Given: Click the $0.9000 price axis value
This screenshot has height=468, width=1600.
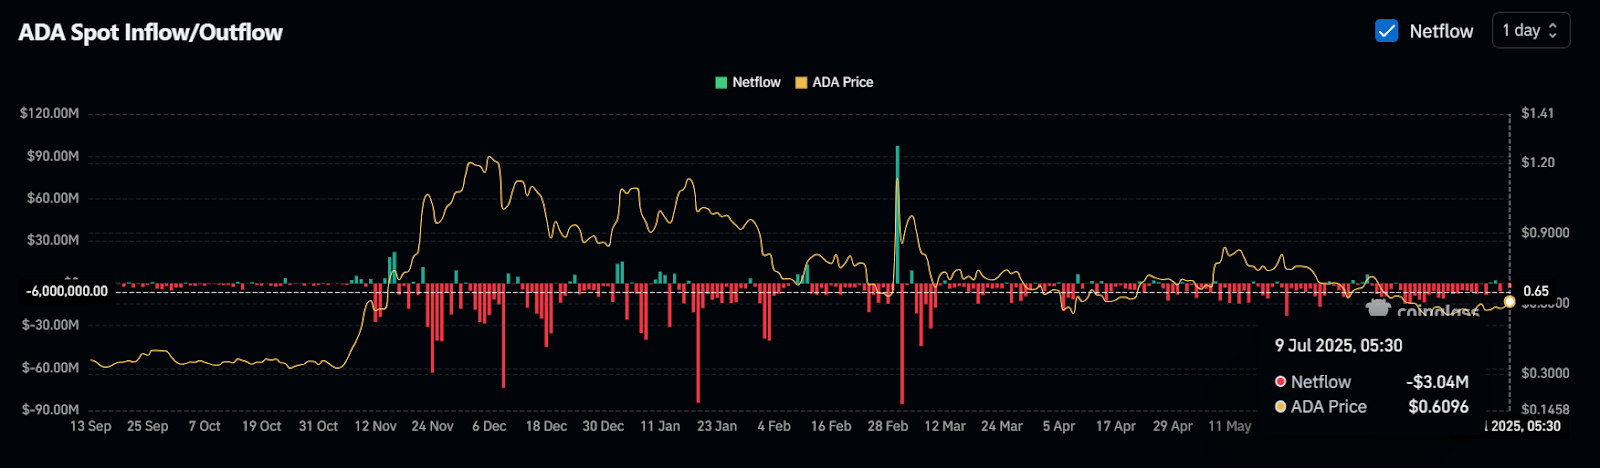Looking at the screenshot, I should coord(1545,232).
